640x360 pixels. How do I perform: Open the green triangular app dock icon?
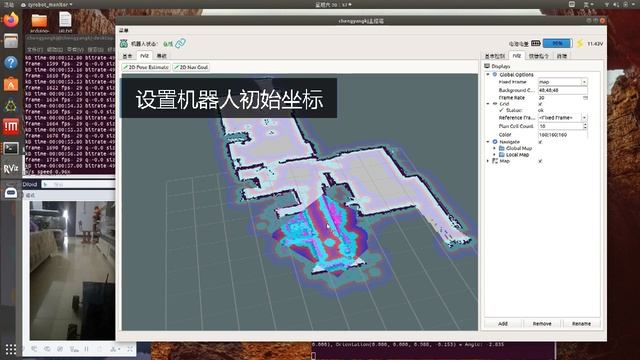click(x=11, y=106)
